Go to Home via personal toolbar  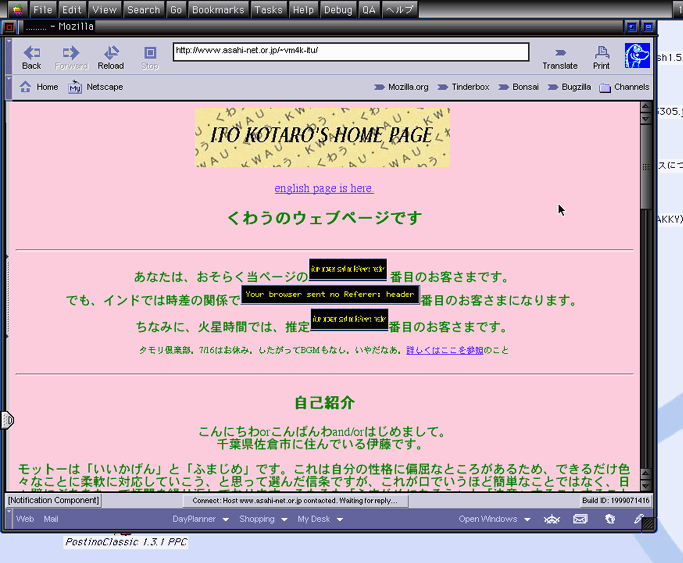[38, 88]
